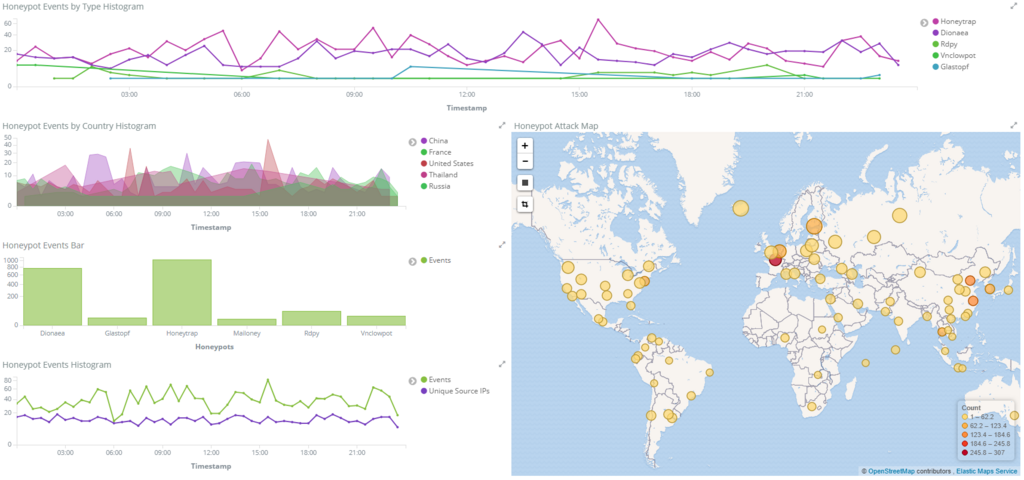Click the "Honeypot Events Bar" panel title
The width and height of the screenshot is (1024, 480).
click(43, 246)
